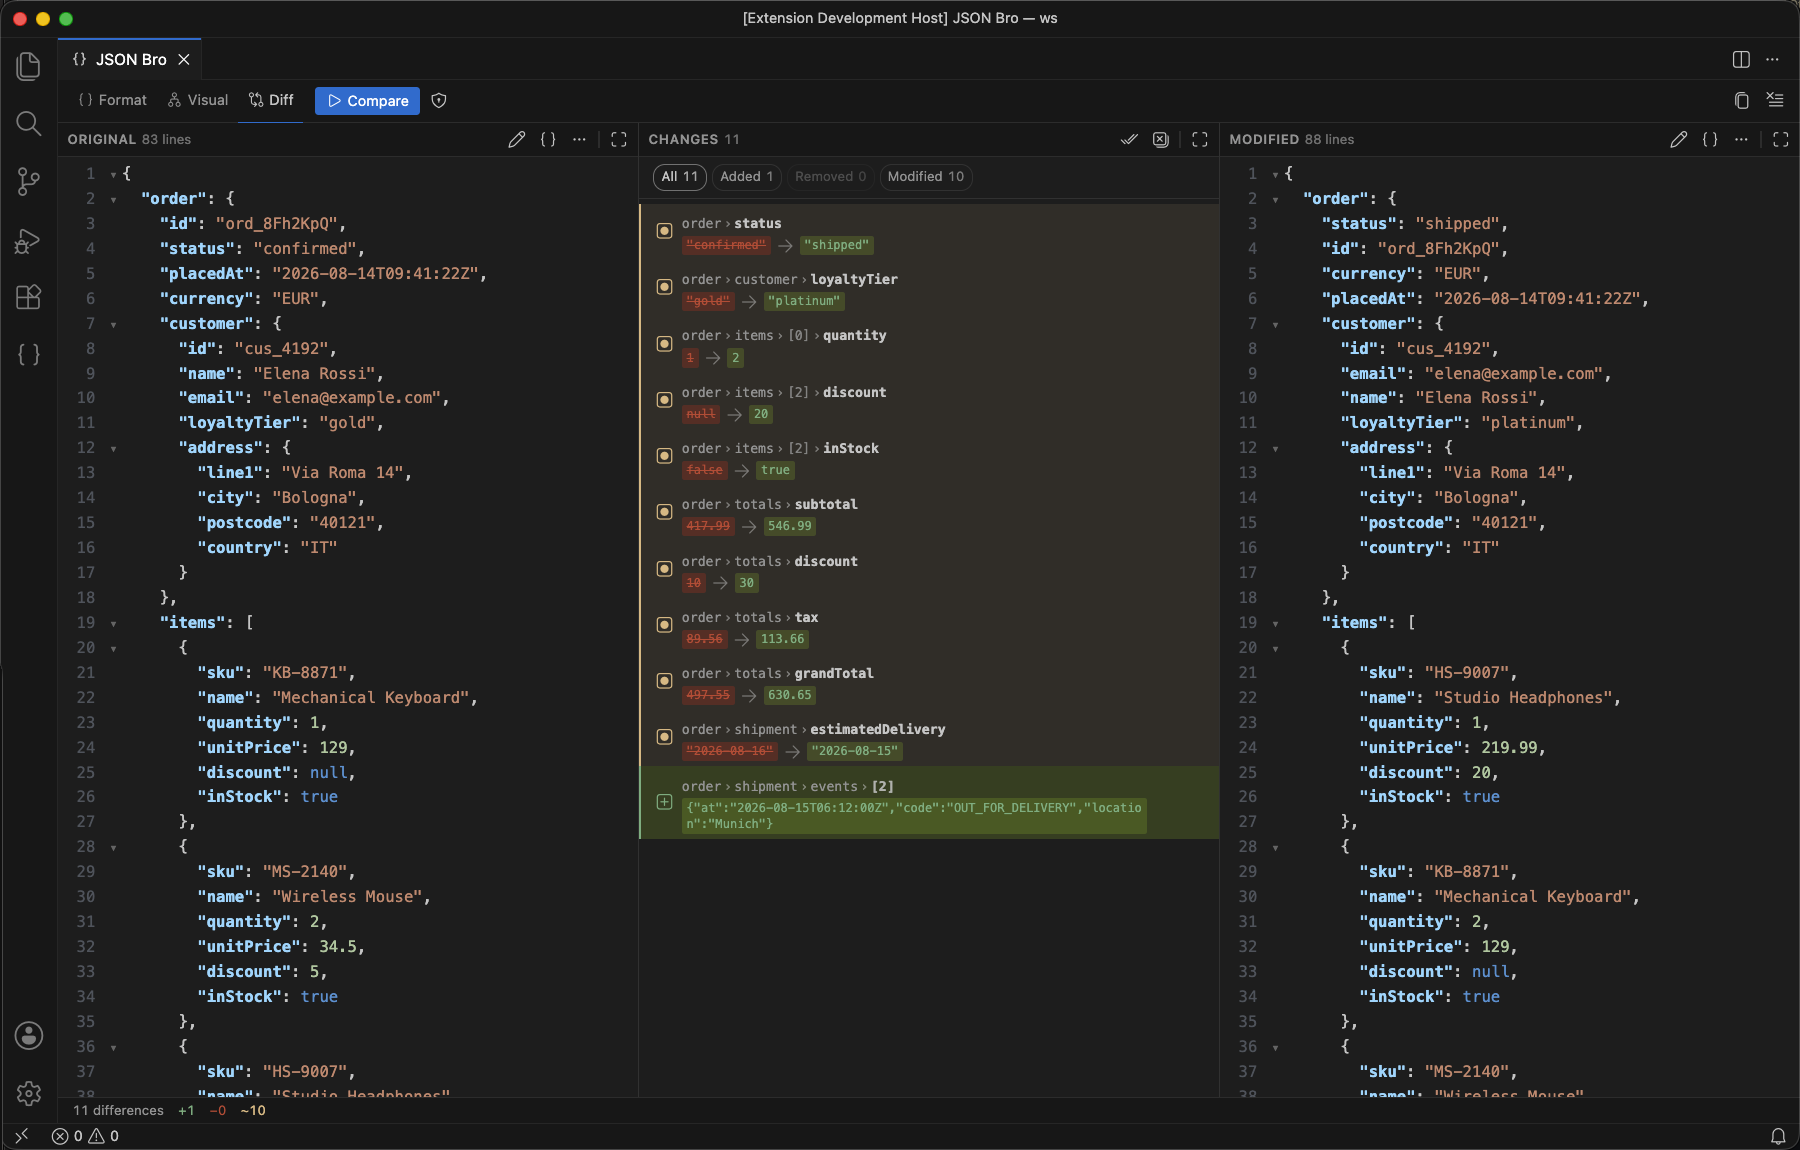Filter changes by All 11
The width and height of the screenshot is (1800, 1150).
[x=680, y=177]
